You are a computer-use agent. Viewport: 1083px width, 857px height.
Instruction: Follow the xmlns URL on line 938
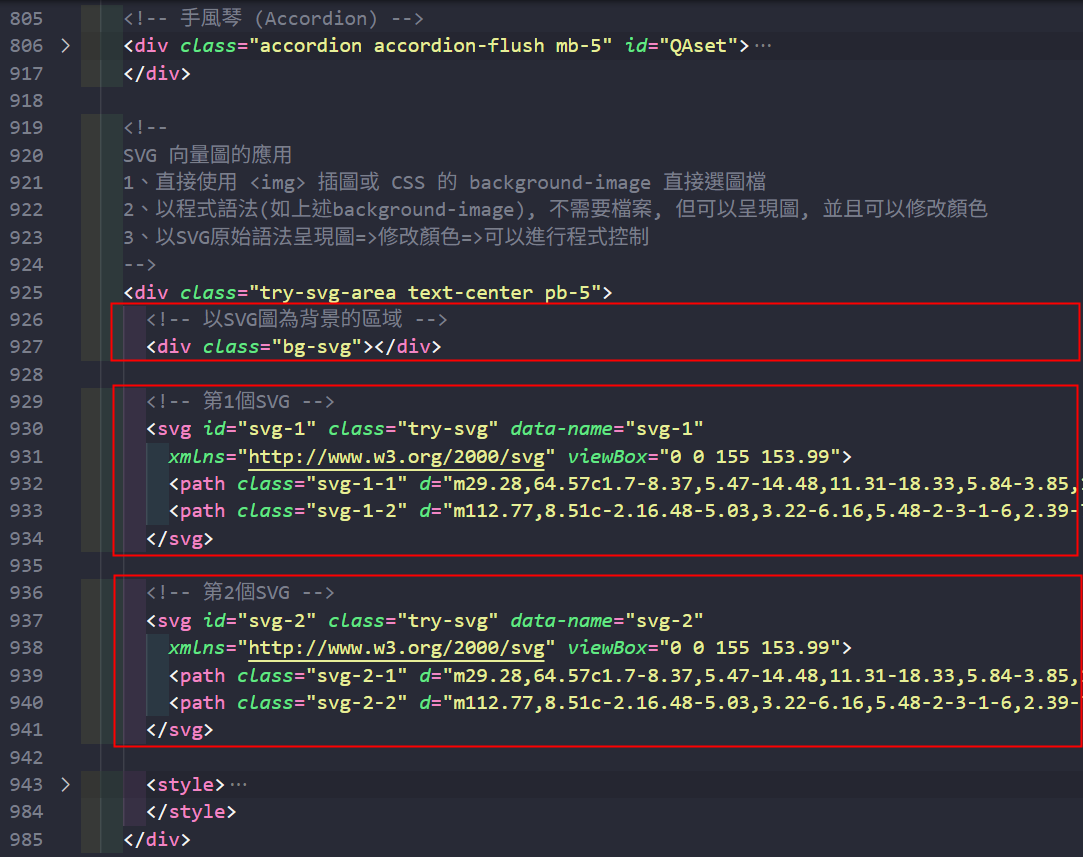[402, 648]
